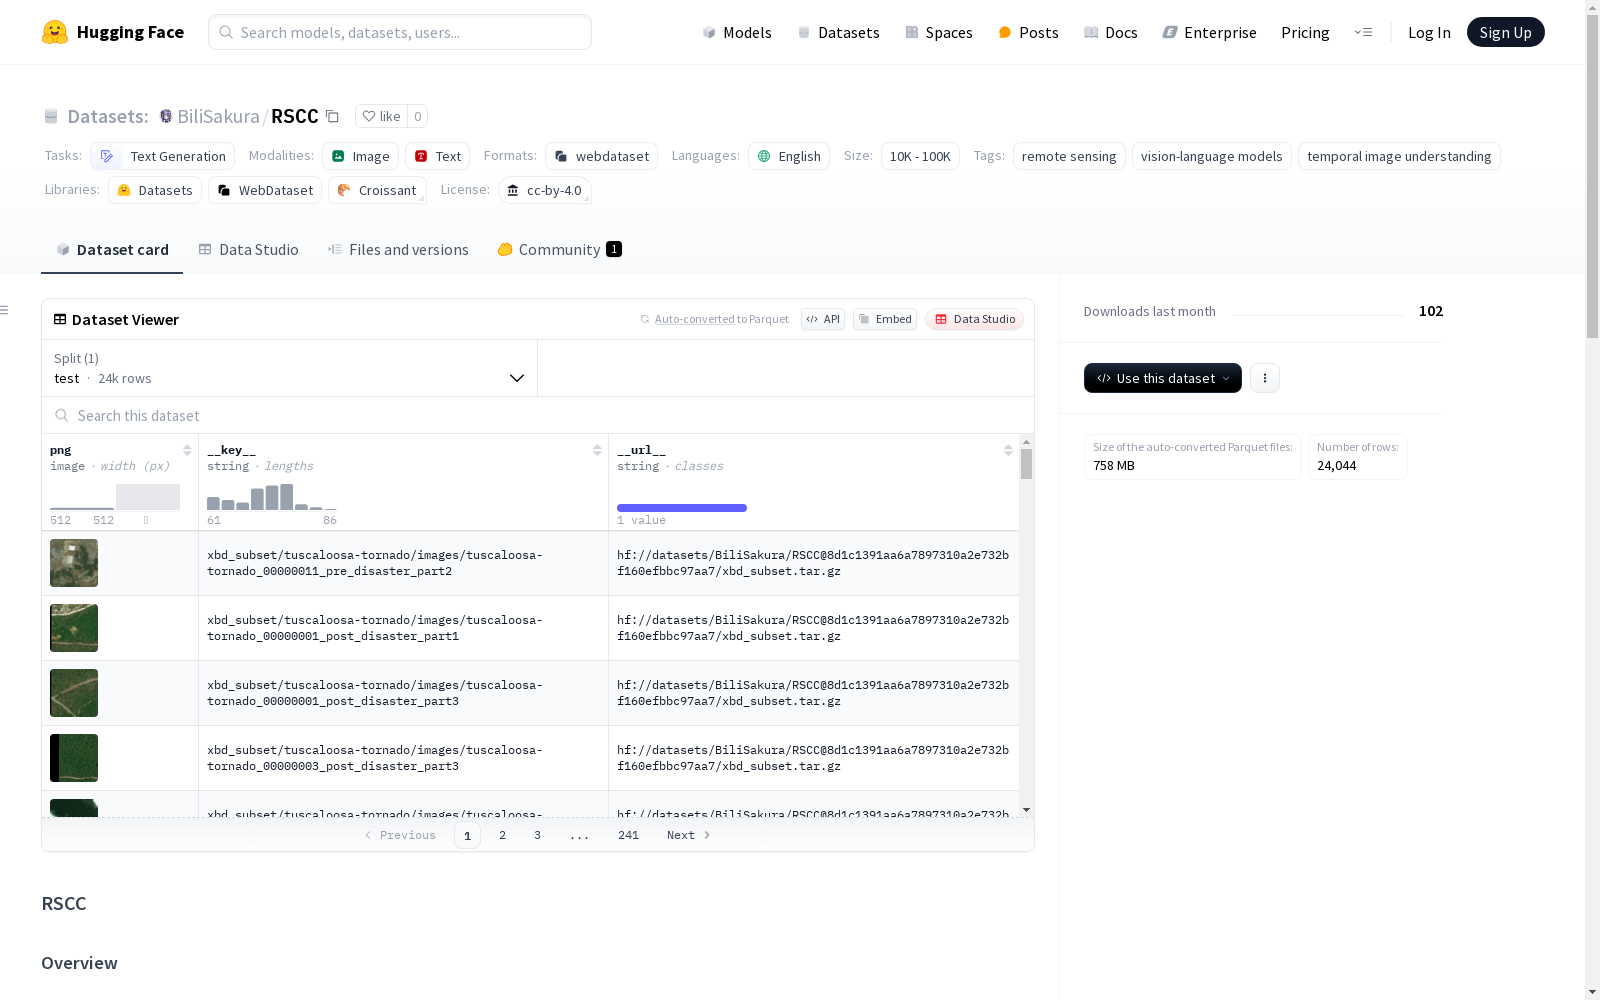Click the Datasets library tag
The image size is (1600, 1000).
(155, 190)
